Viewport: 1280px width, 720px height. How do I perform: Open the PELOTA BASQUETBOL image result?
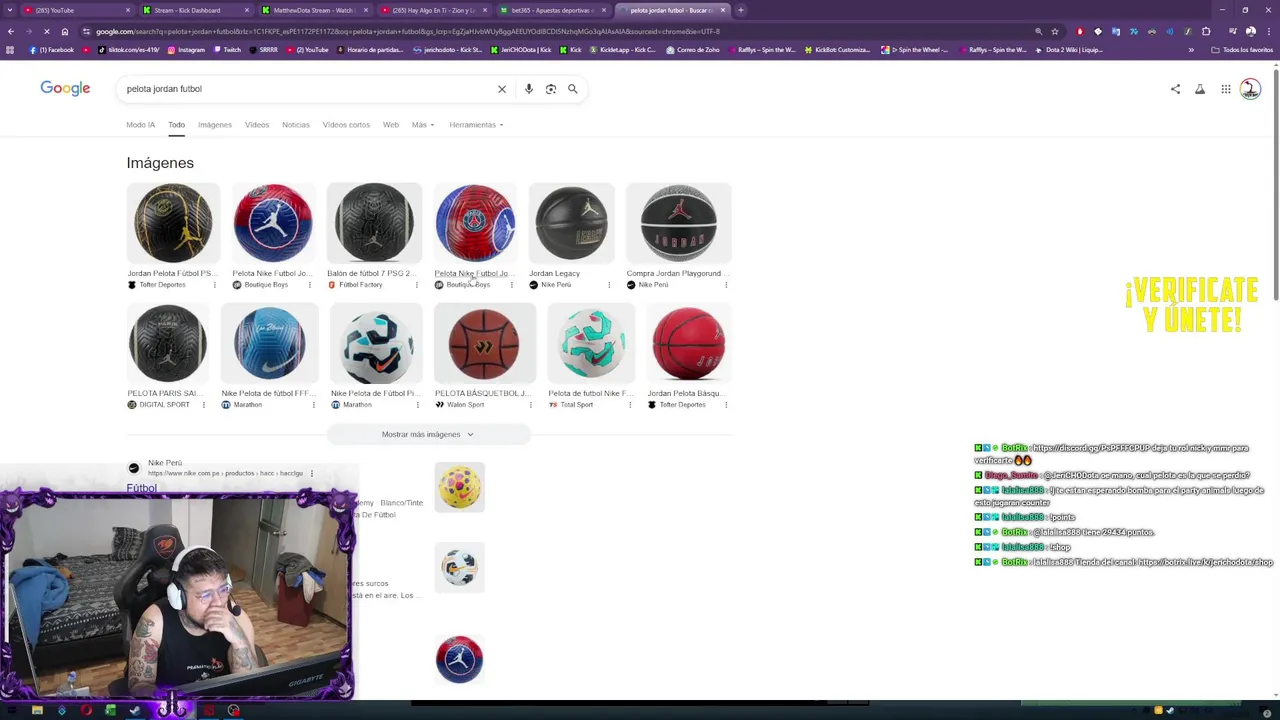point(484,343)
